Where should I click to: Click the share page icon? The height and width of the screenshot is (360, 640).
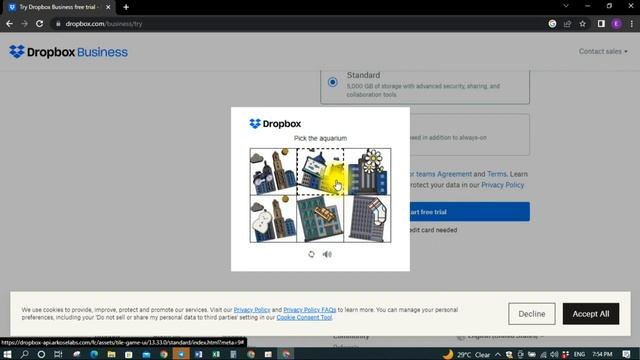(x=567, y=24)
